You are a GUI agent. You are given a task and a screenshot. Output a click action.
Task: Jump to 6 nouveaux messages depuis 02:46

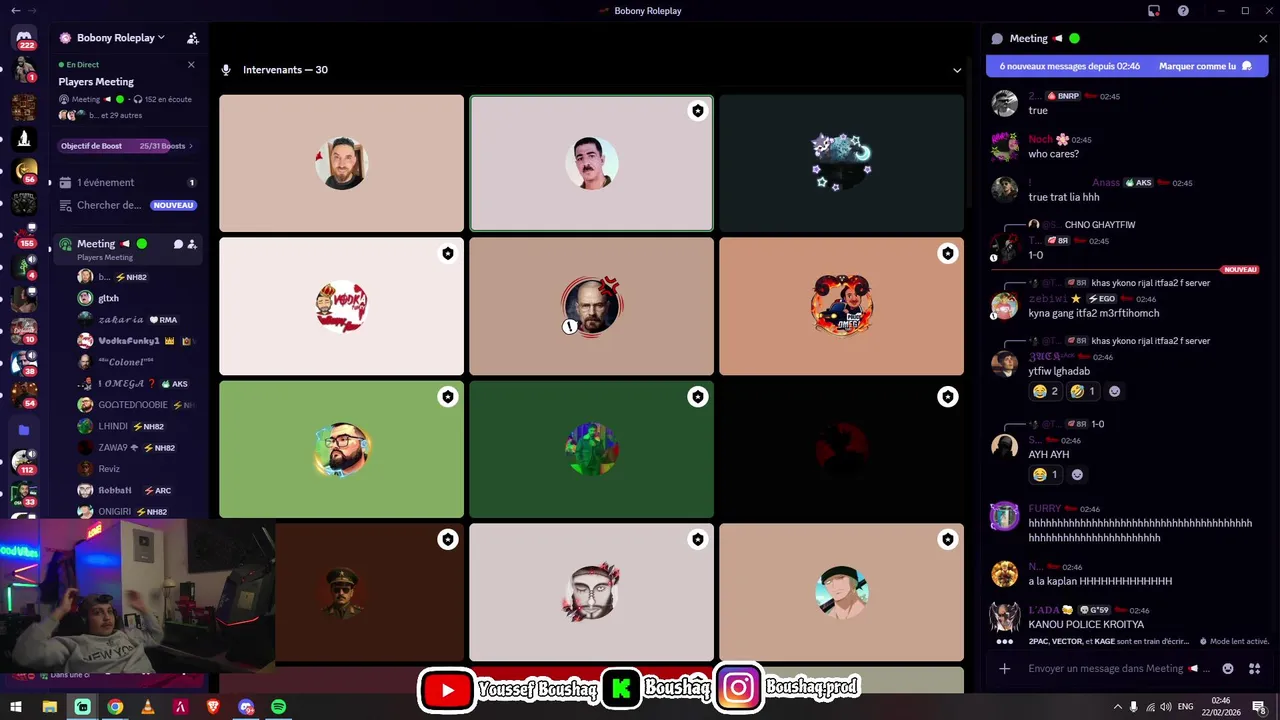1069,66
